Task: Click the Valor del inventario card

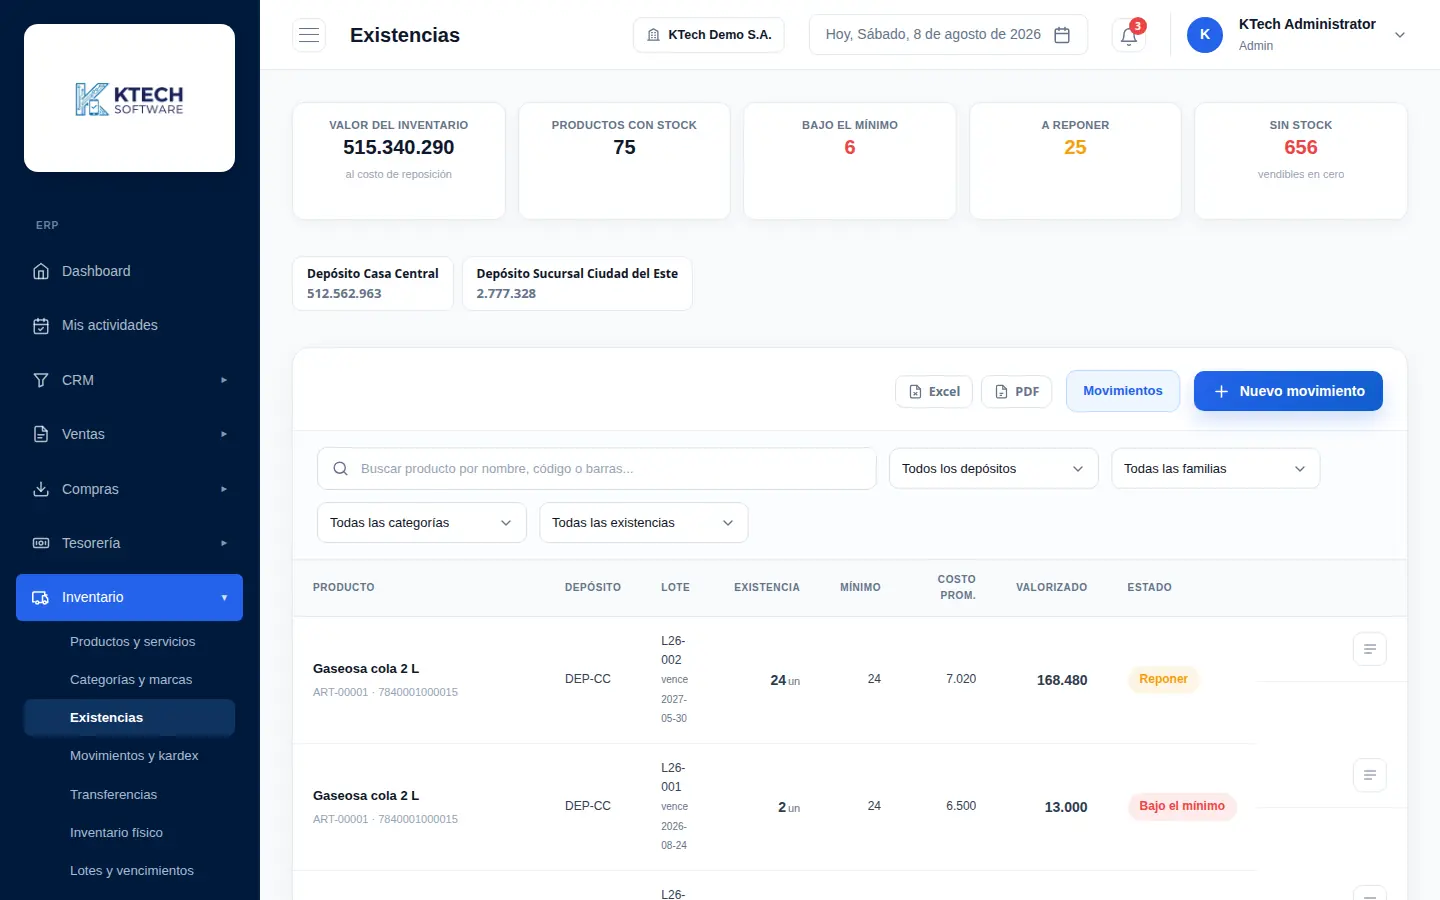Action: (399, 161)
